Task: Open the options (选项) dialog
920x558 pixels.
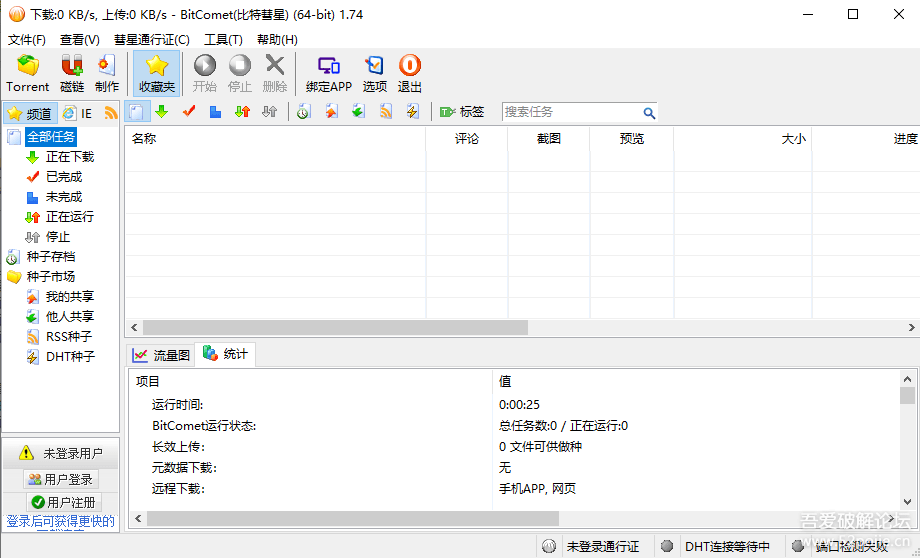Action: pos(374,73)
